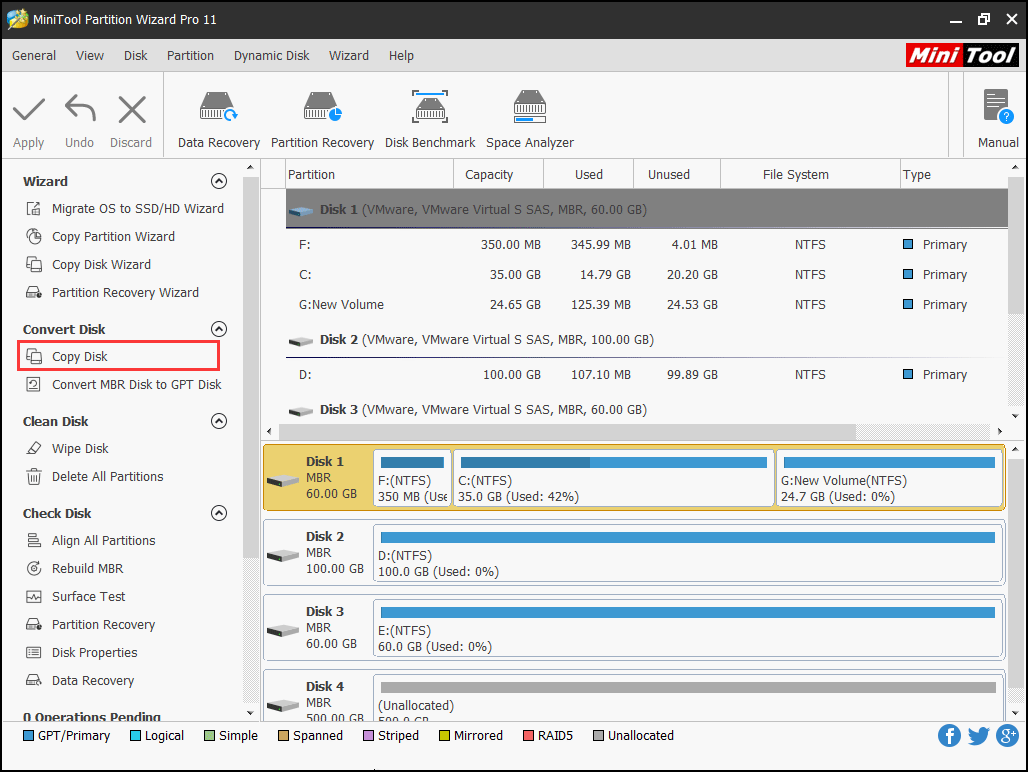This screenshot has width=1028, height=772.
Task: Open the Twitter share icon
Action: pos(978,735)
